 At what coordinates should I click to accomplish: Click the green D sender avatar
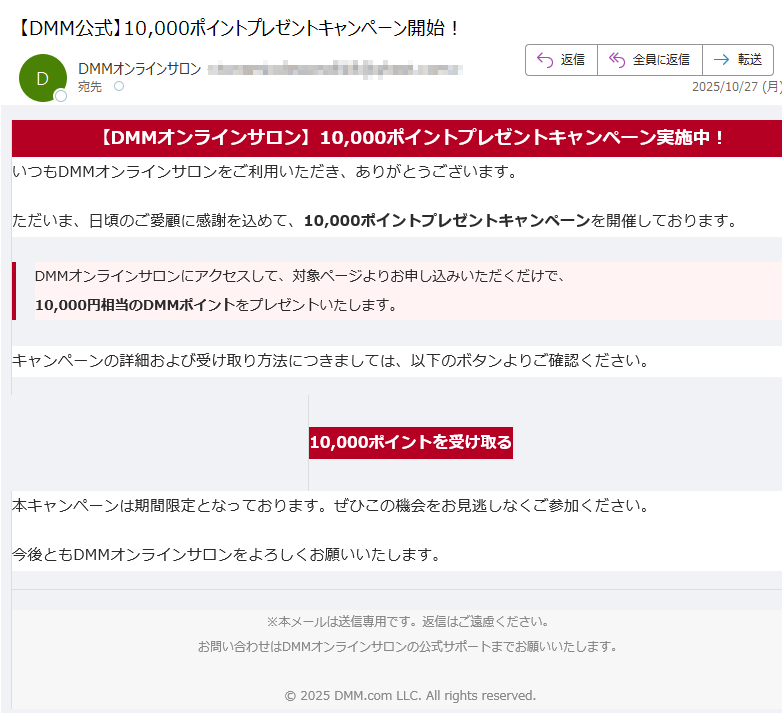pyautogui.click(x=43, y=78)
